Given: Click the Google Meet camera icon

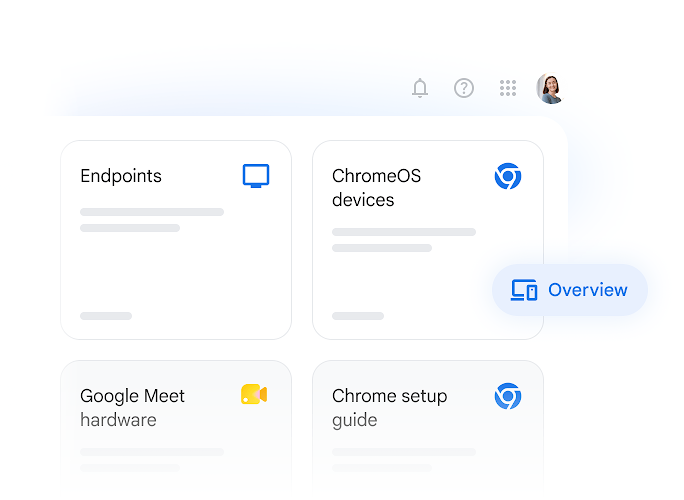Looking at the screenshot, I should tap(254, 394).
